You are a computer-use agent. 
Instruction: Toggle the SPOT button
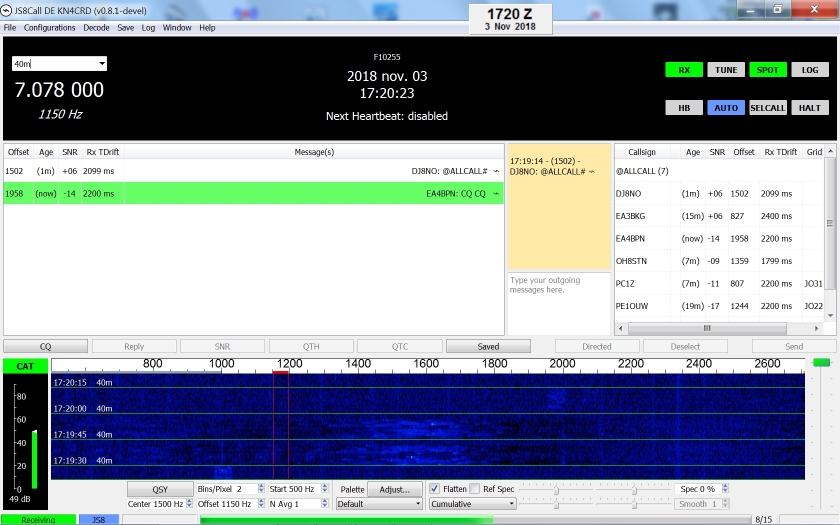[767, 70]
